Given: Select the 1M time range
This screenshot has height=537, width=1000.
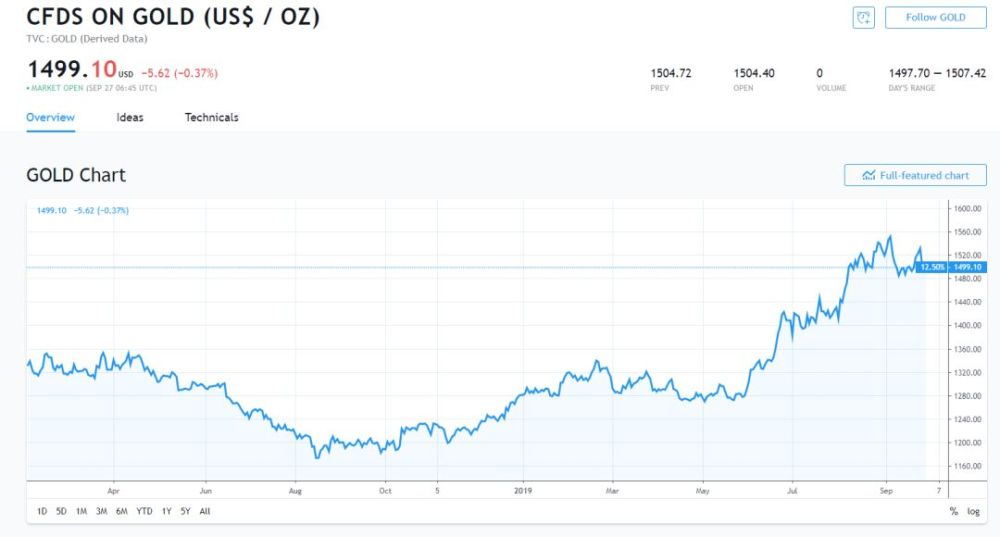Looking at the screenshot, I should 81,511.
